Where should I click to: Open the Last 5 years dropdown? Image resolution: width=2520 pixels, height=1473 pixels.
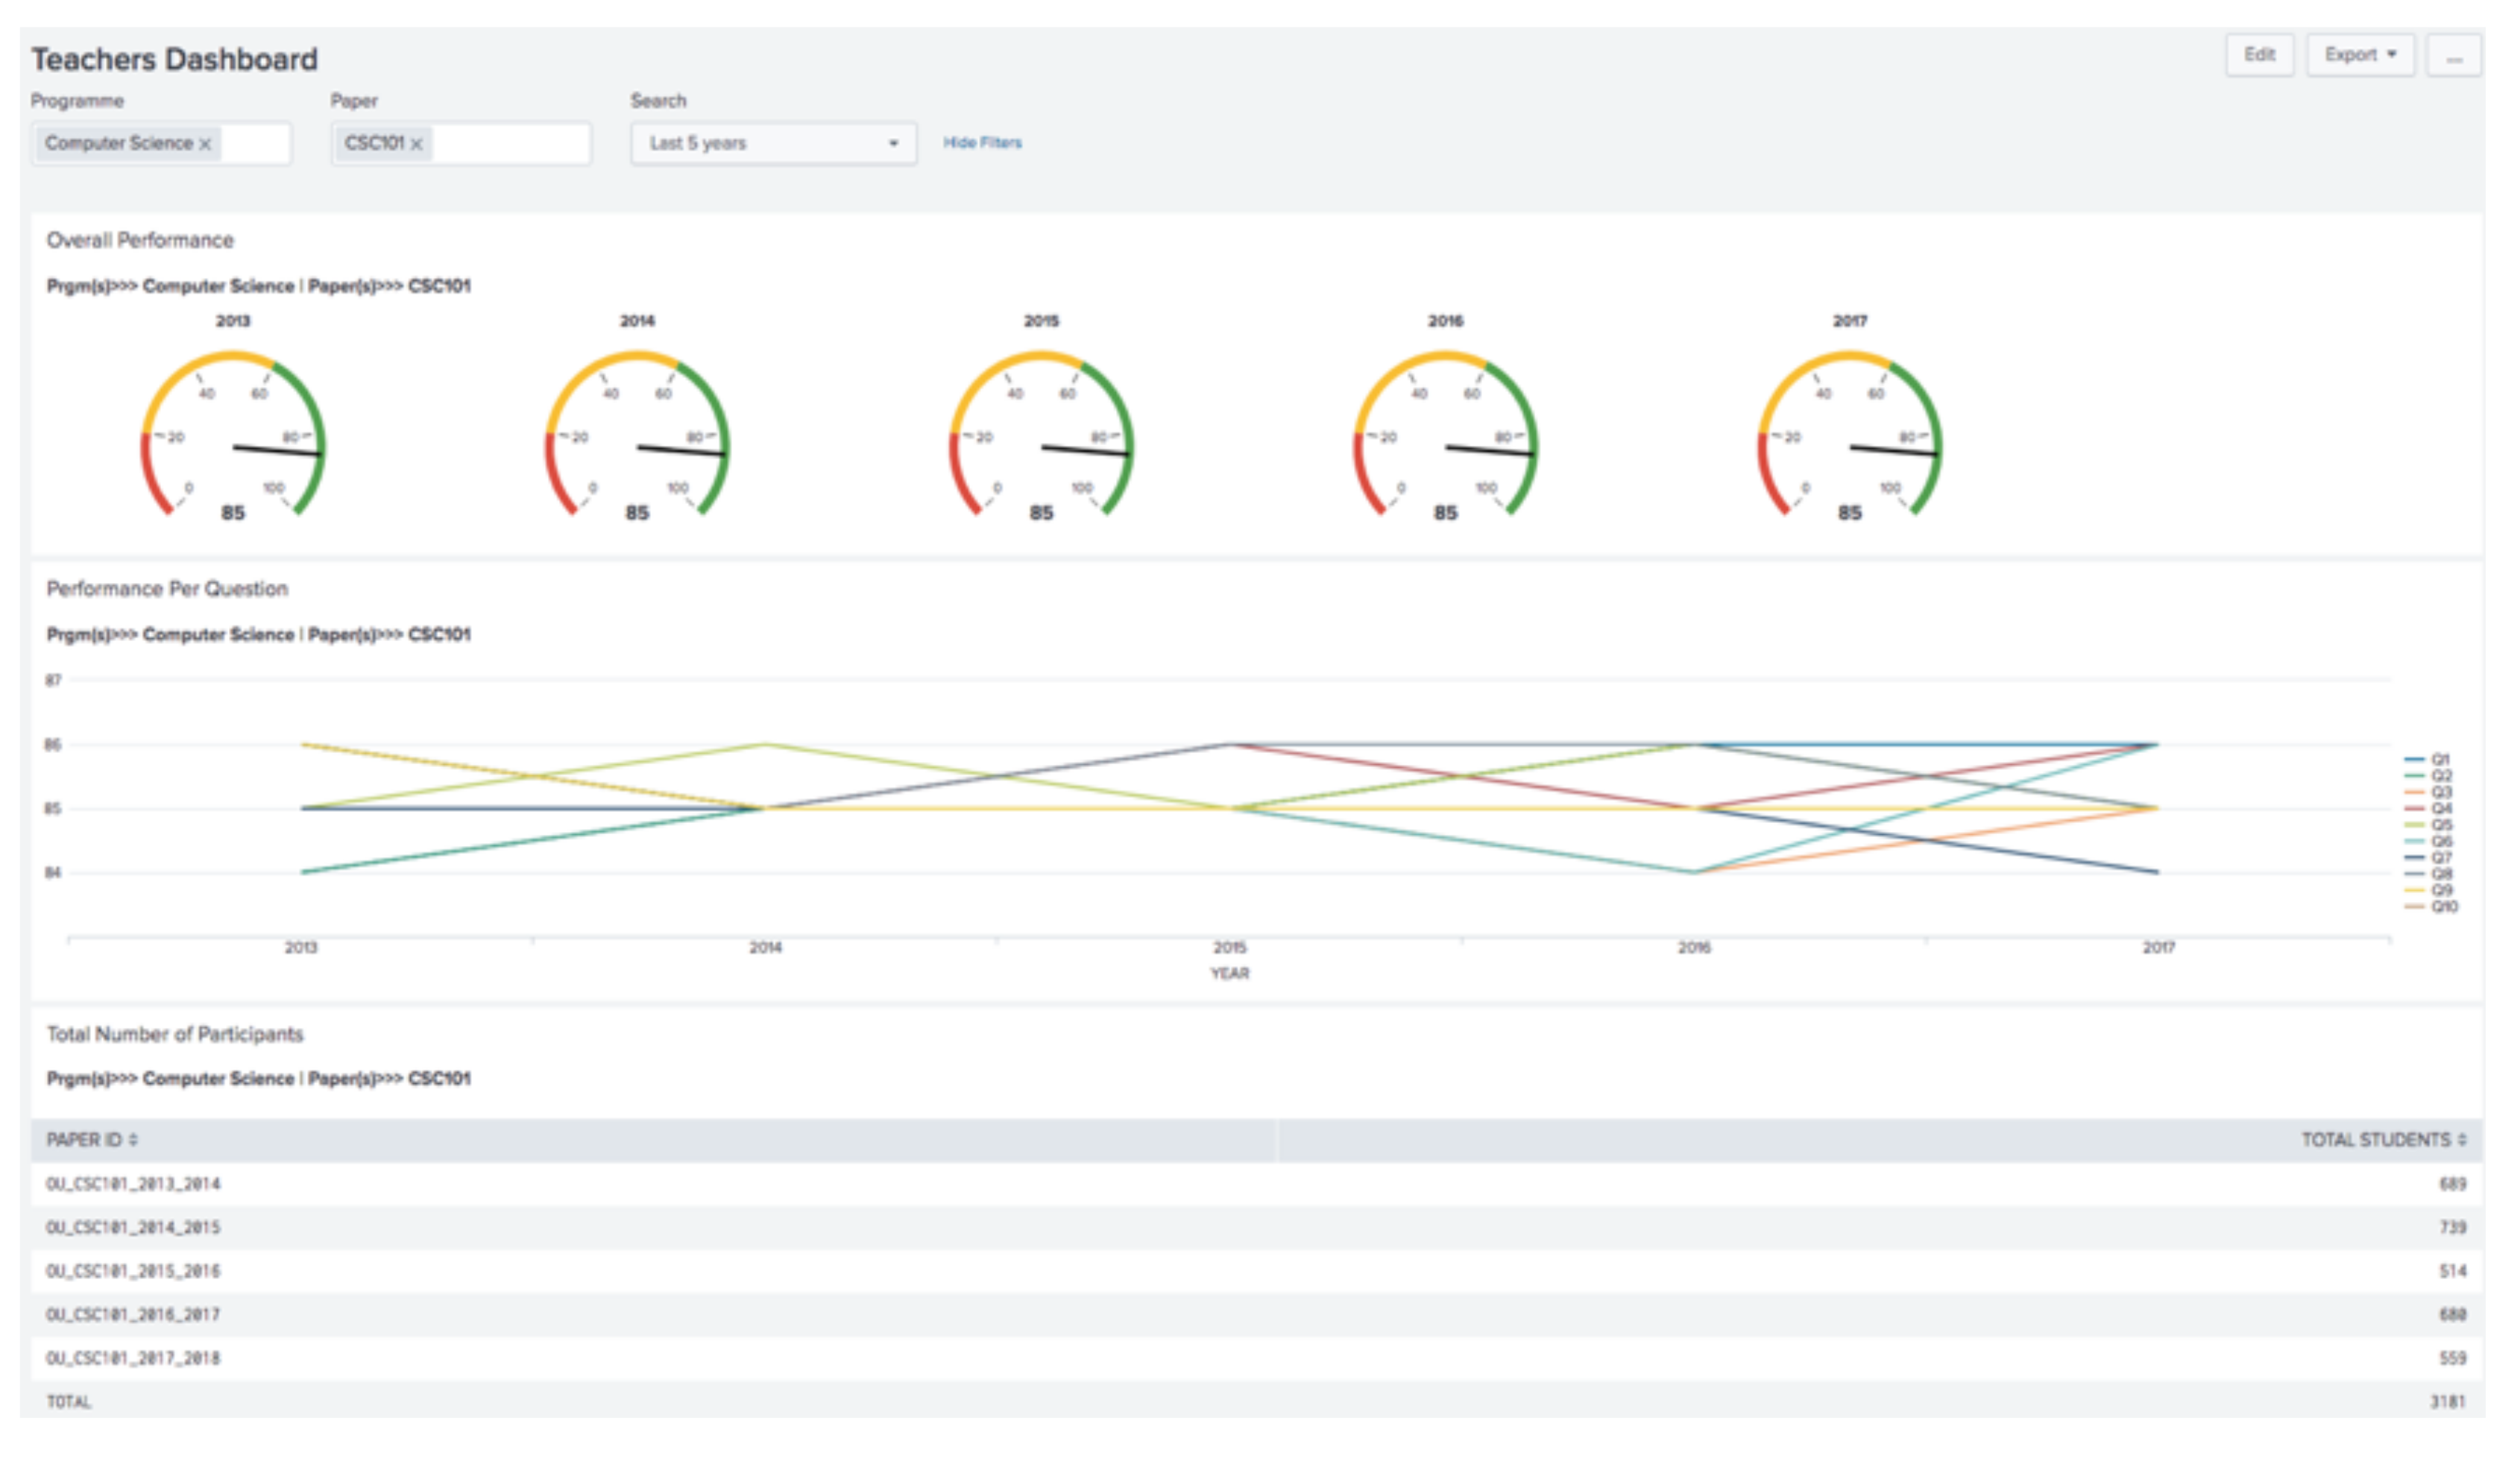click(x=773, y=143)
